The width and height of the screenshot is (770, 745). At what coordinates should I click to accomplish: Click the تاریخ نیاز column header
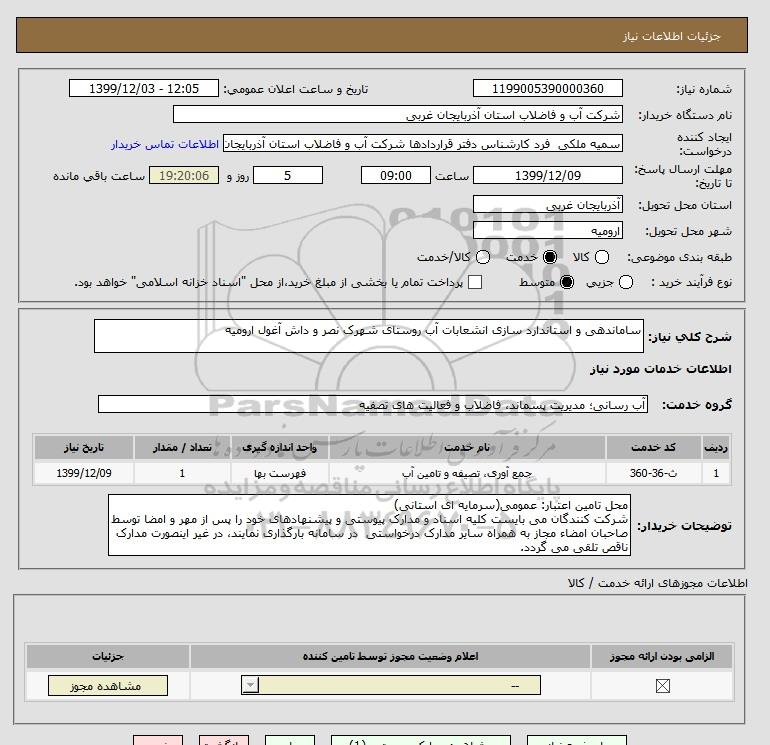click(84, 447)
